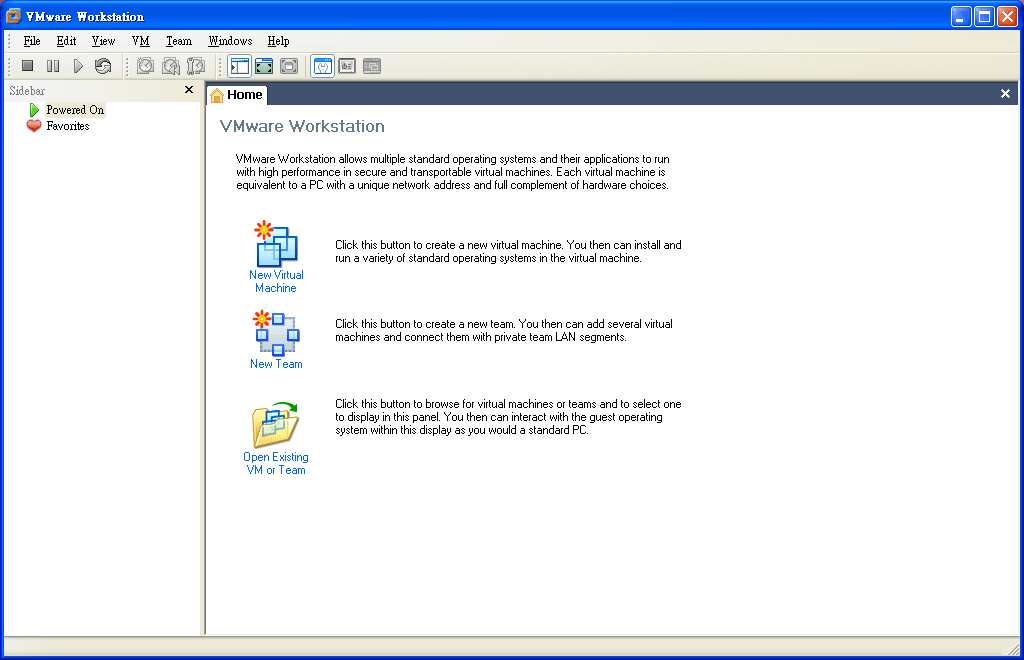This screenshot has width=1024, height=660.
Task: Click the Quick Switch toolbar icon
Action: tap(289, 66)
